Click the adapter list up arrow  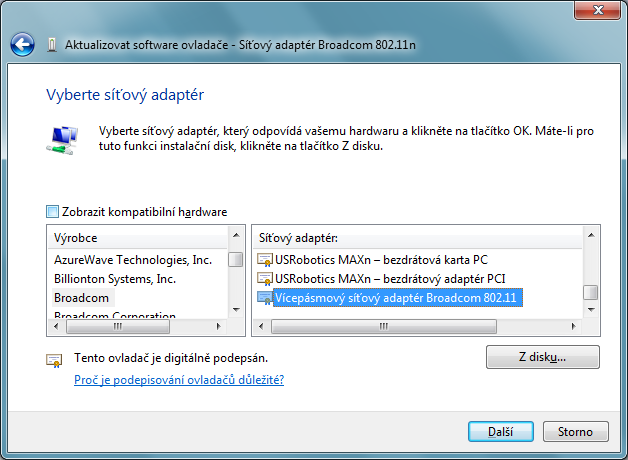[591, 235]
